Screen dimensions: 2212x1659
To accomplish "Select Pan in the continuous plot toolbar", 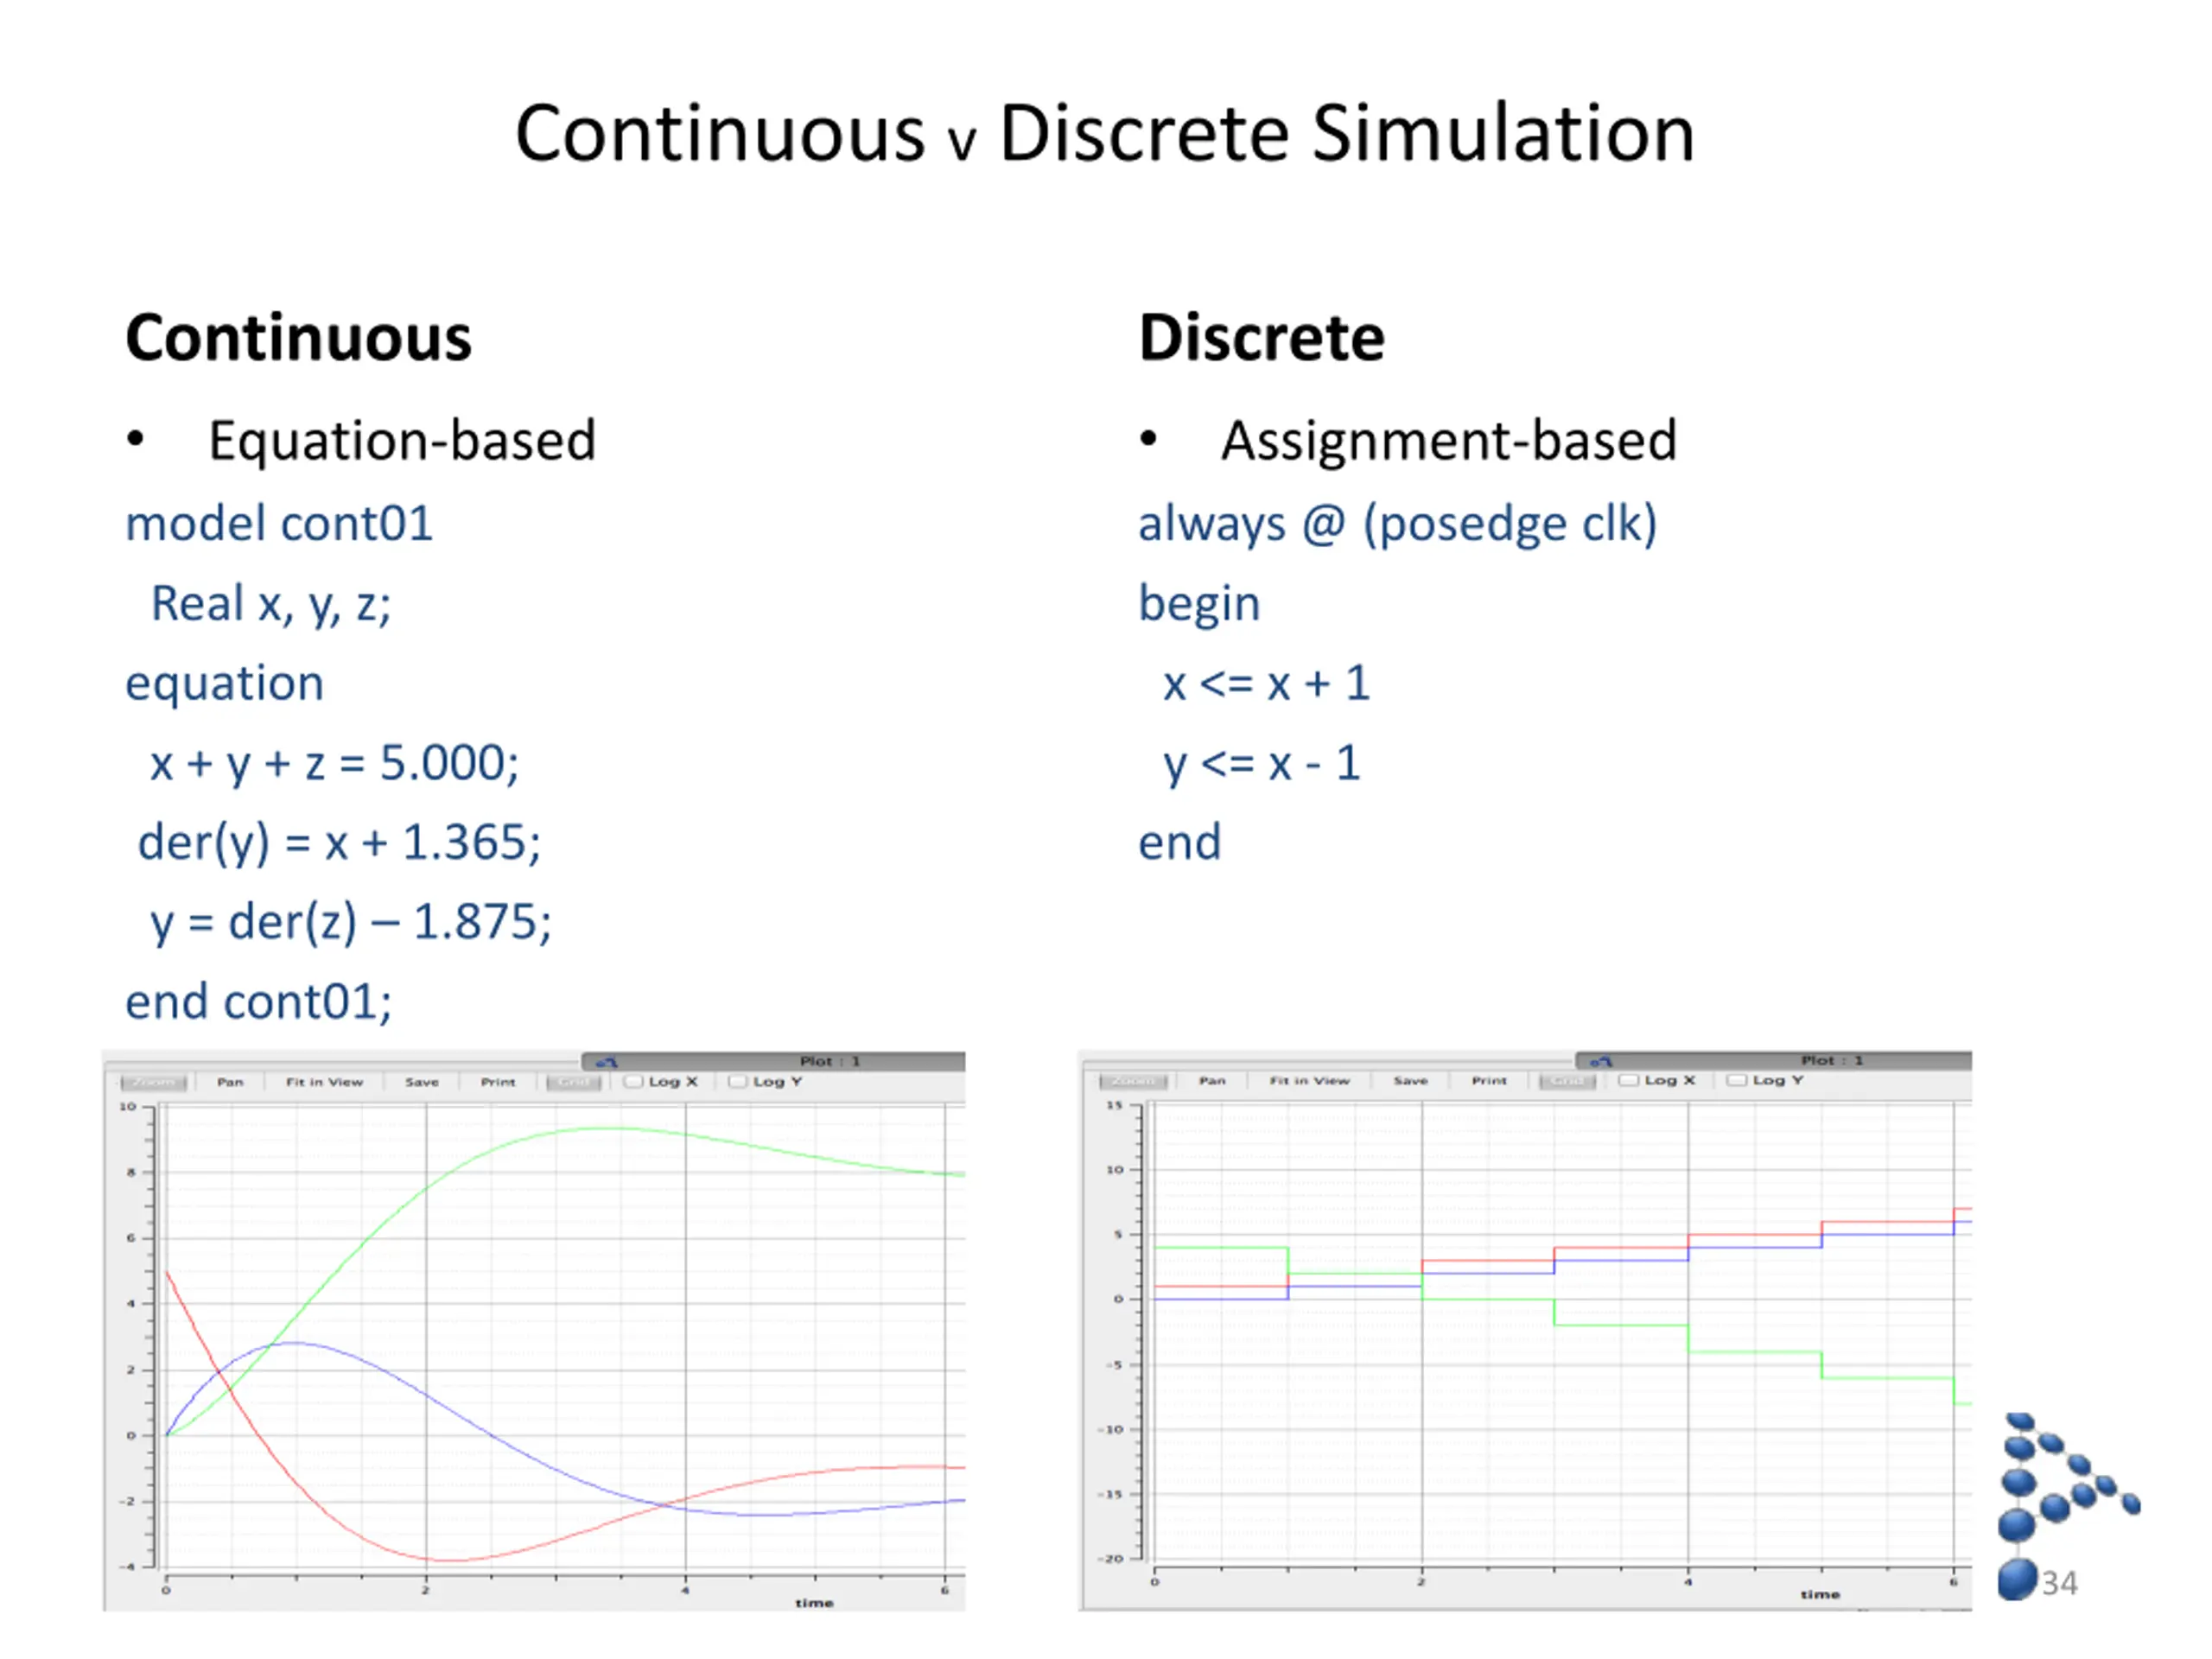I will point(230,1082).
